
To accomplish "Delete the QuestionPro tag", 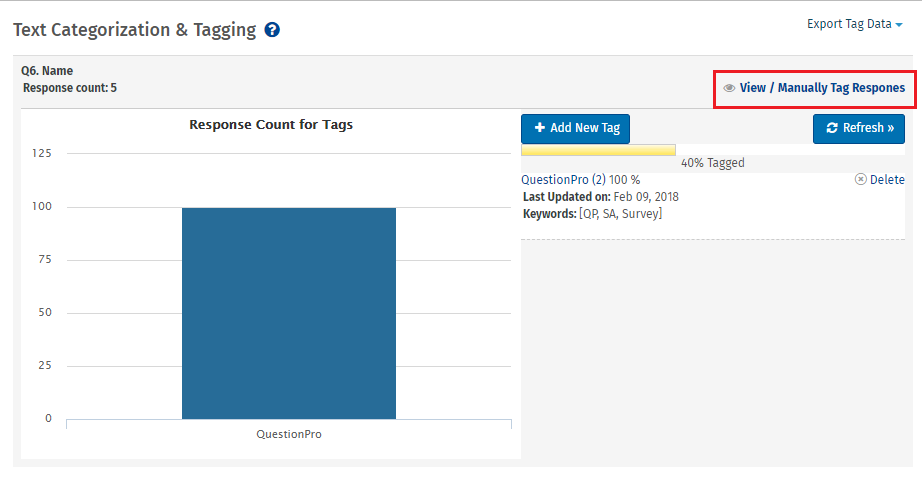I will point(886,180).
